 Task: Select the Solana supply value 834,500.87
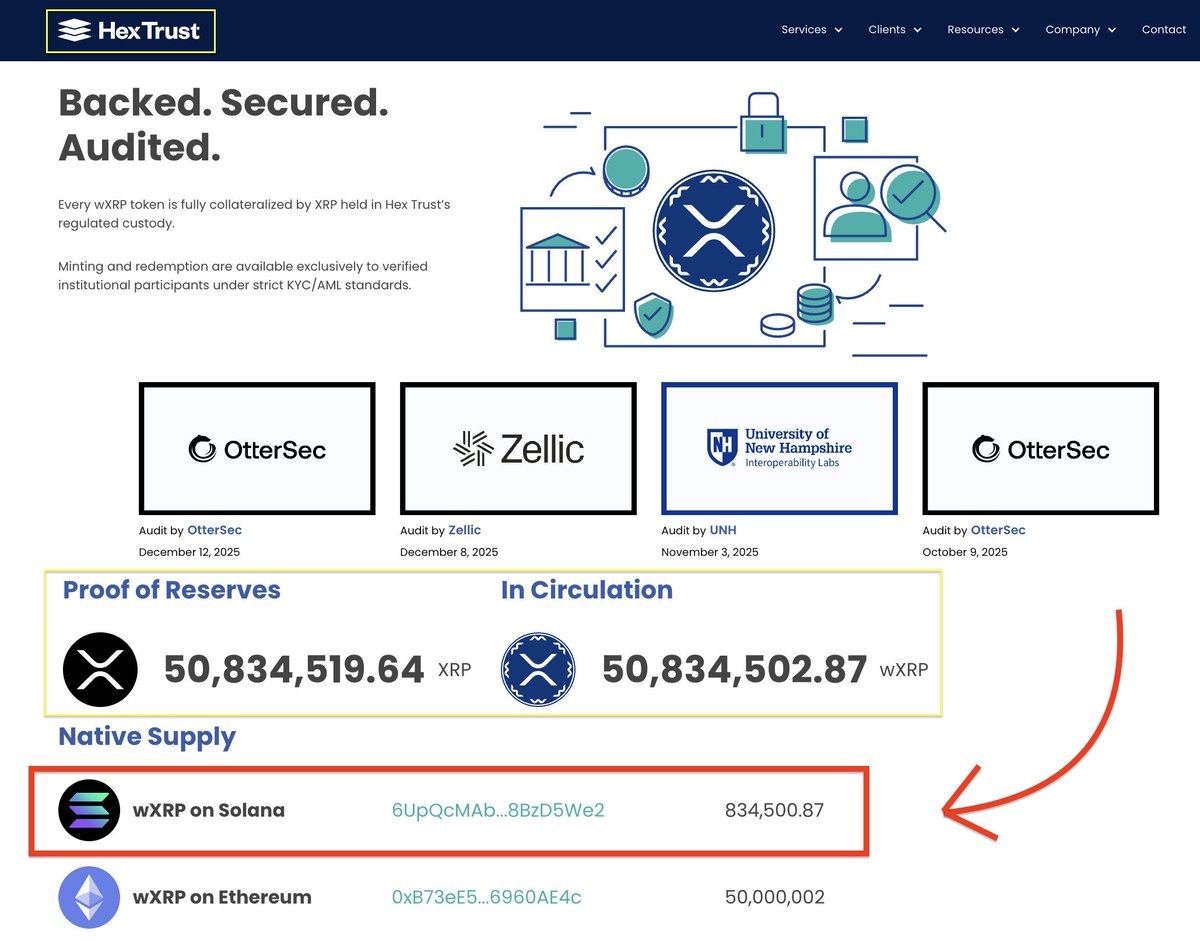coord(774,810)
